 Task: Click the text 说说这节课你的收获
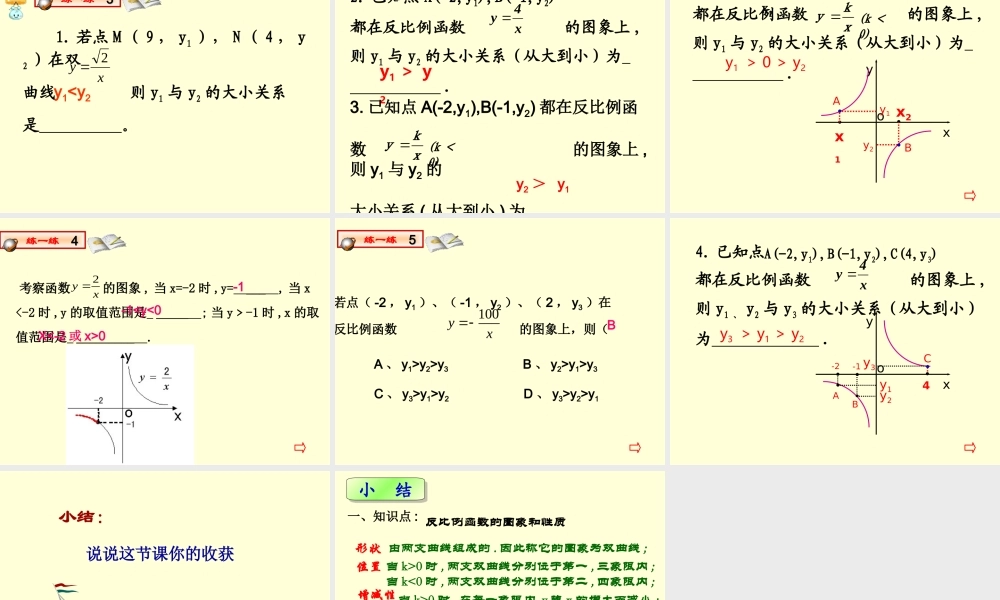pyautogui.click(x=160, y=553)
